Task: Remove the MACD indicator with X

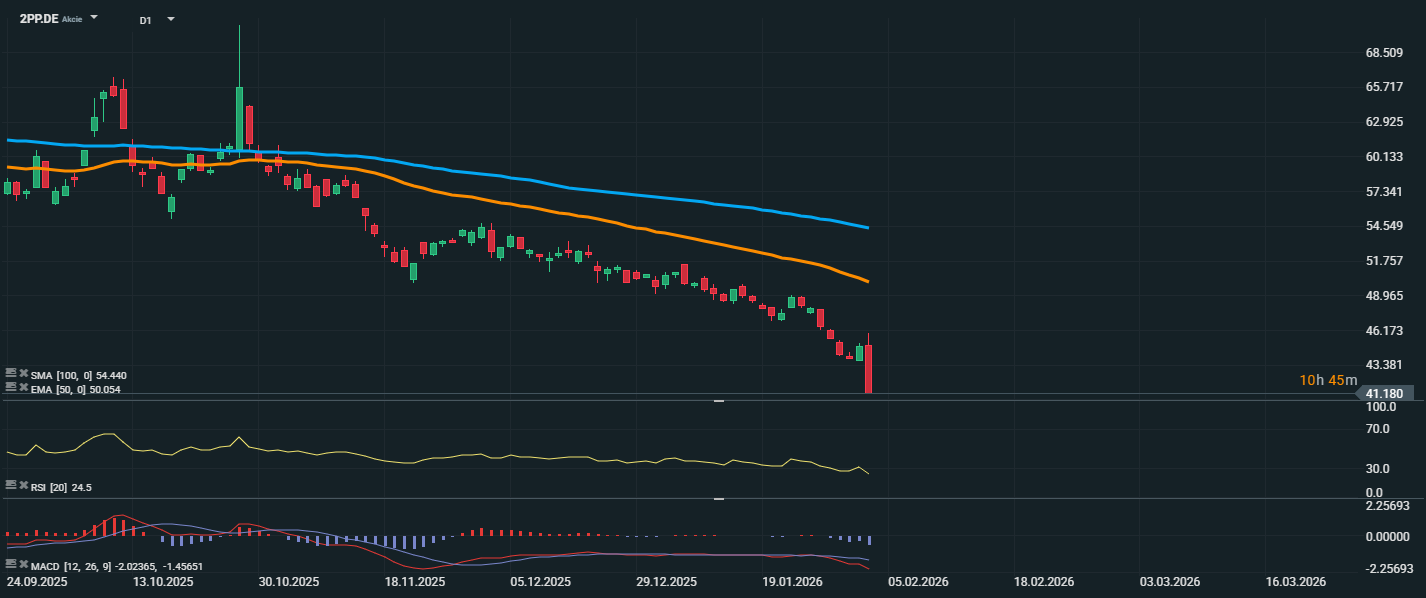Action: [23, 565]
